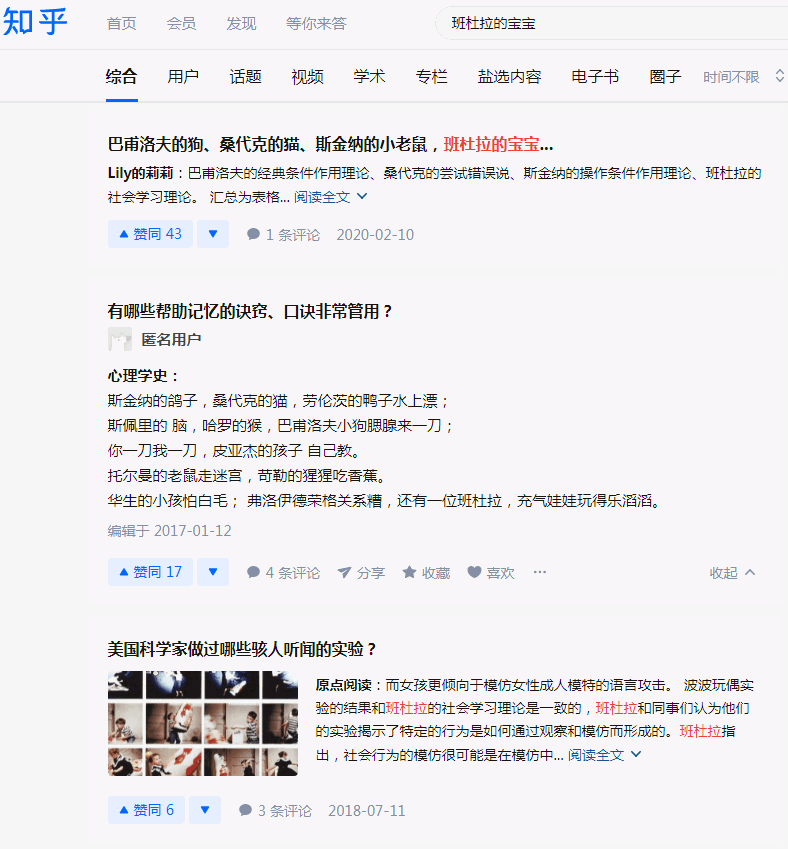Image resolution: width=788 pixels, height=849 pixels.
Task: Upvote with 赞同 6 button
Action: [x=146, y=810]
